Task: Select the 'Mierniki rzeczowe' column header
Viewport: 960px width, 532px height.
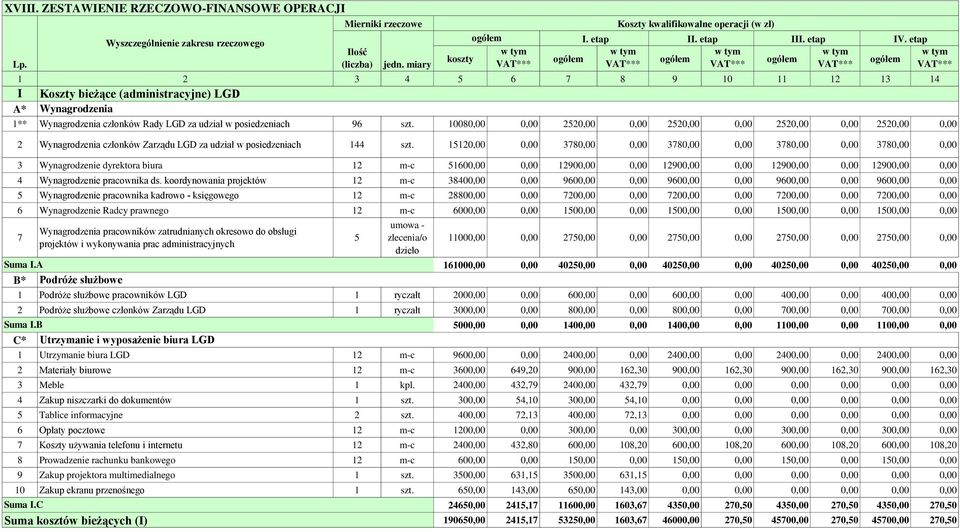Action: pyautogui.click(x=383, y=24)
